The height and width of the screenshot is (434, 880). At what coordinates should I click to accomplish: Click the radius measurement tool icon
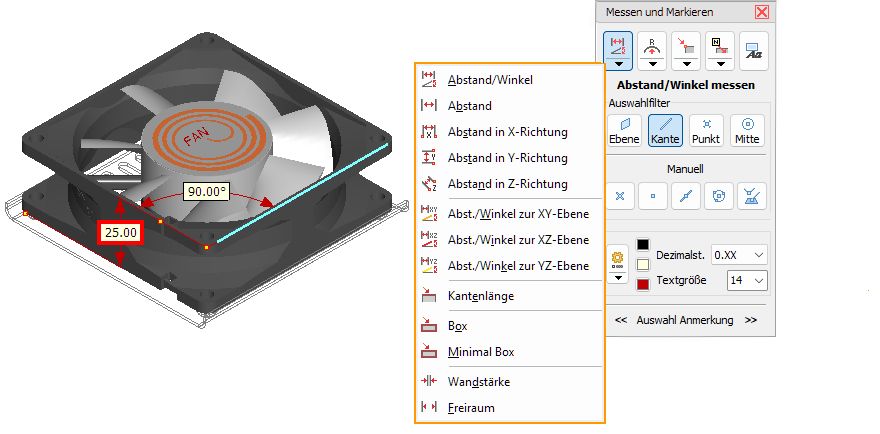tap(653, 45)
